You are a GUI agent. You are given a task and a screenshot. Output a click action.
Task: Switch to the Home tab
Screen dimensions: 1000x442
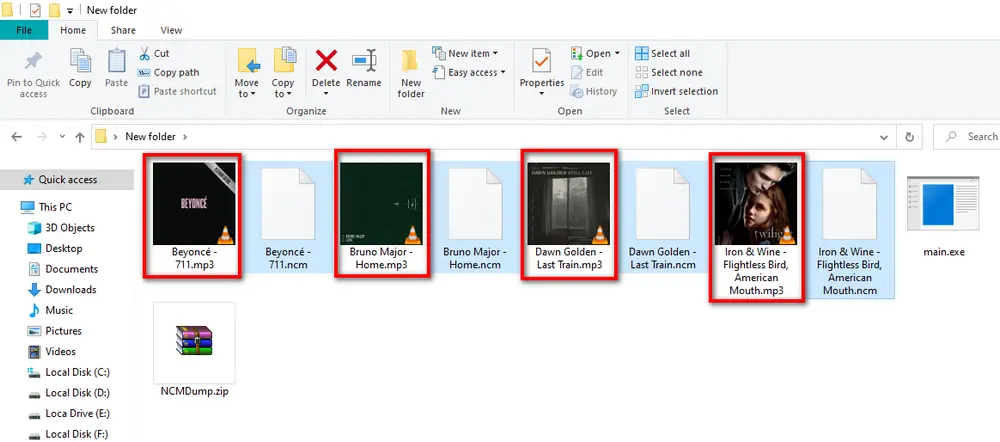pos(73,30)
